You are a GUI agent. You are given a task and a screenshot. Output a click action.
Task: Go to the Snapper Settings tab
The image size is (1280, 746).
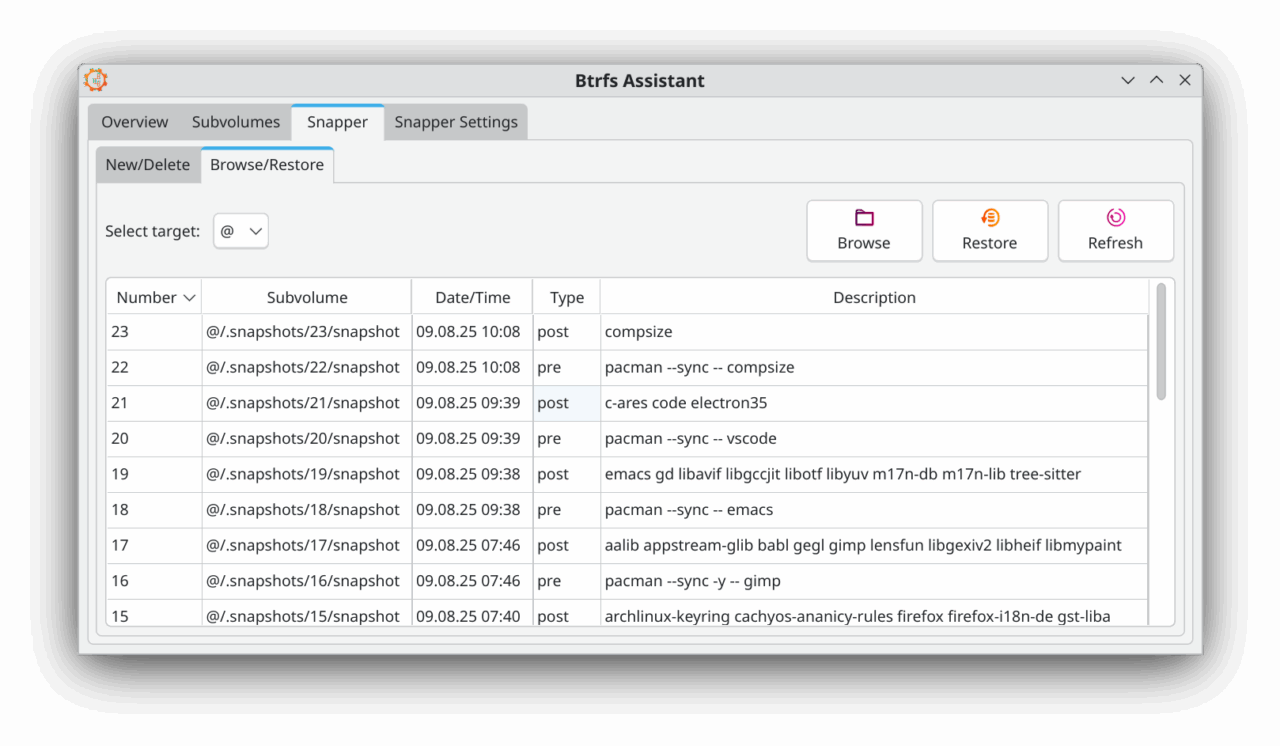[456, 122]
